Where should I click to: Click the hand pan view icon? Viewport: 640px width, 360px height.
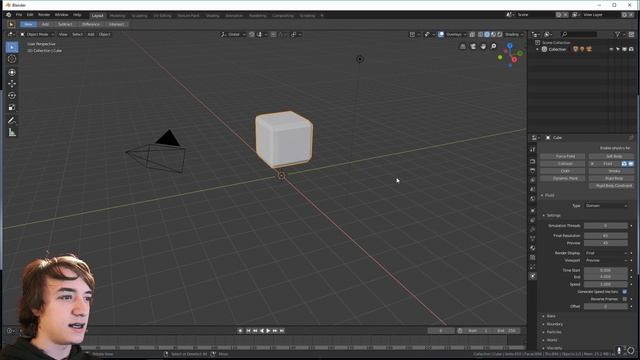click(483, 47)
